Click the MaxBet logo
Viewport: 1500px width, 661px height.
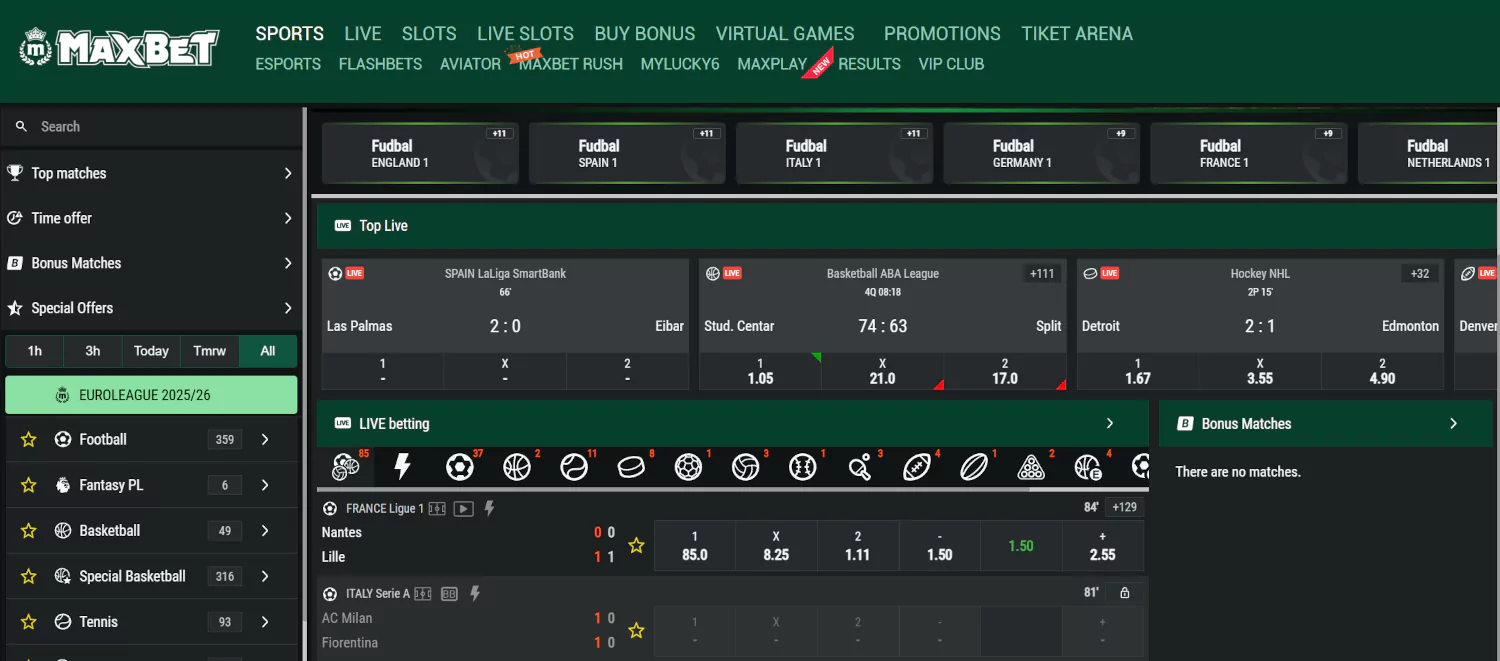119,48
